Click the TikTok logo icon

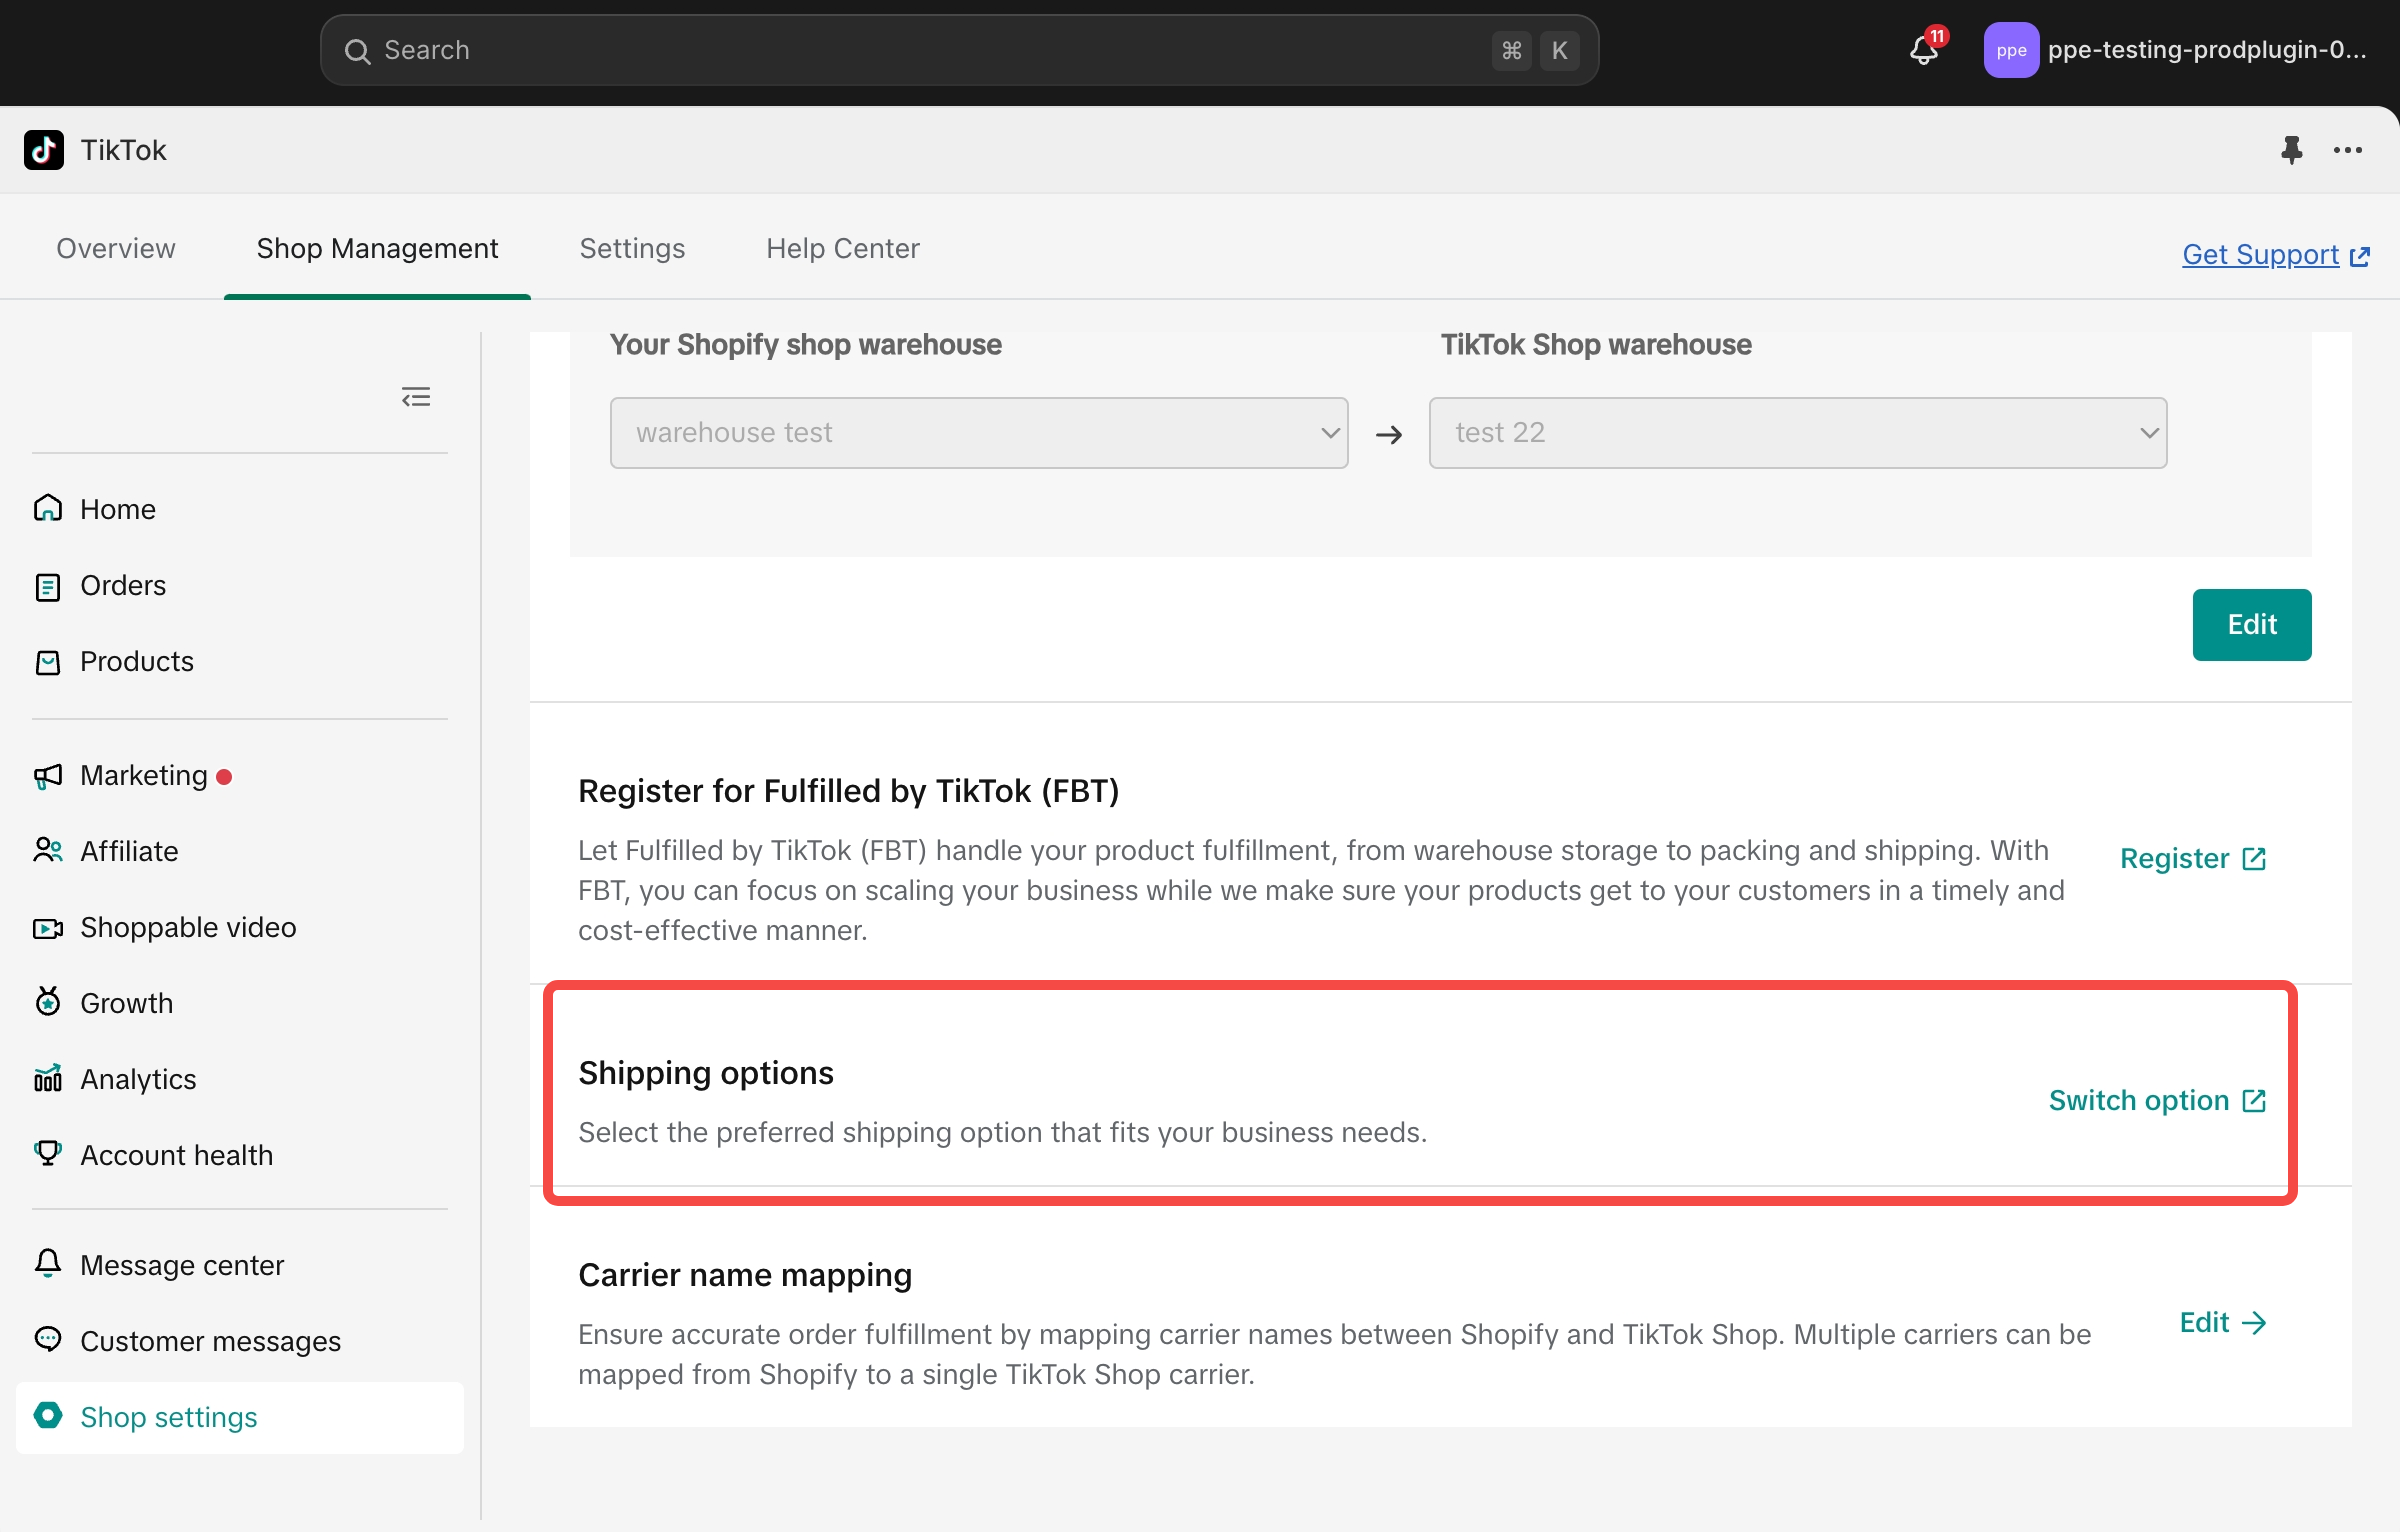pos(44,150)
